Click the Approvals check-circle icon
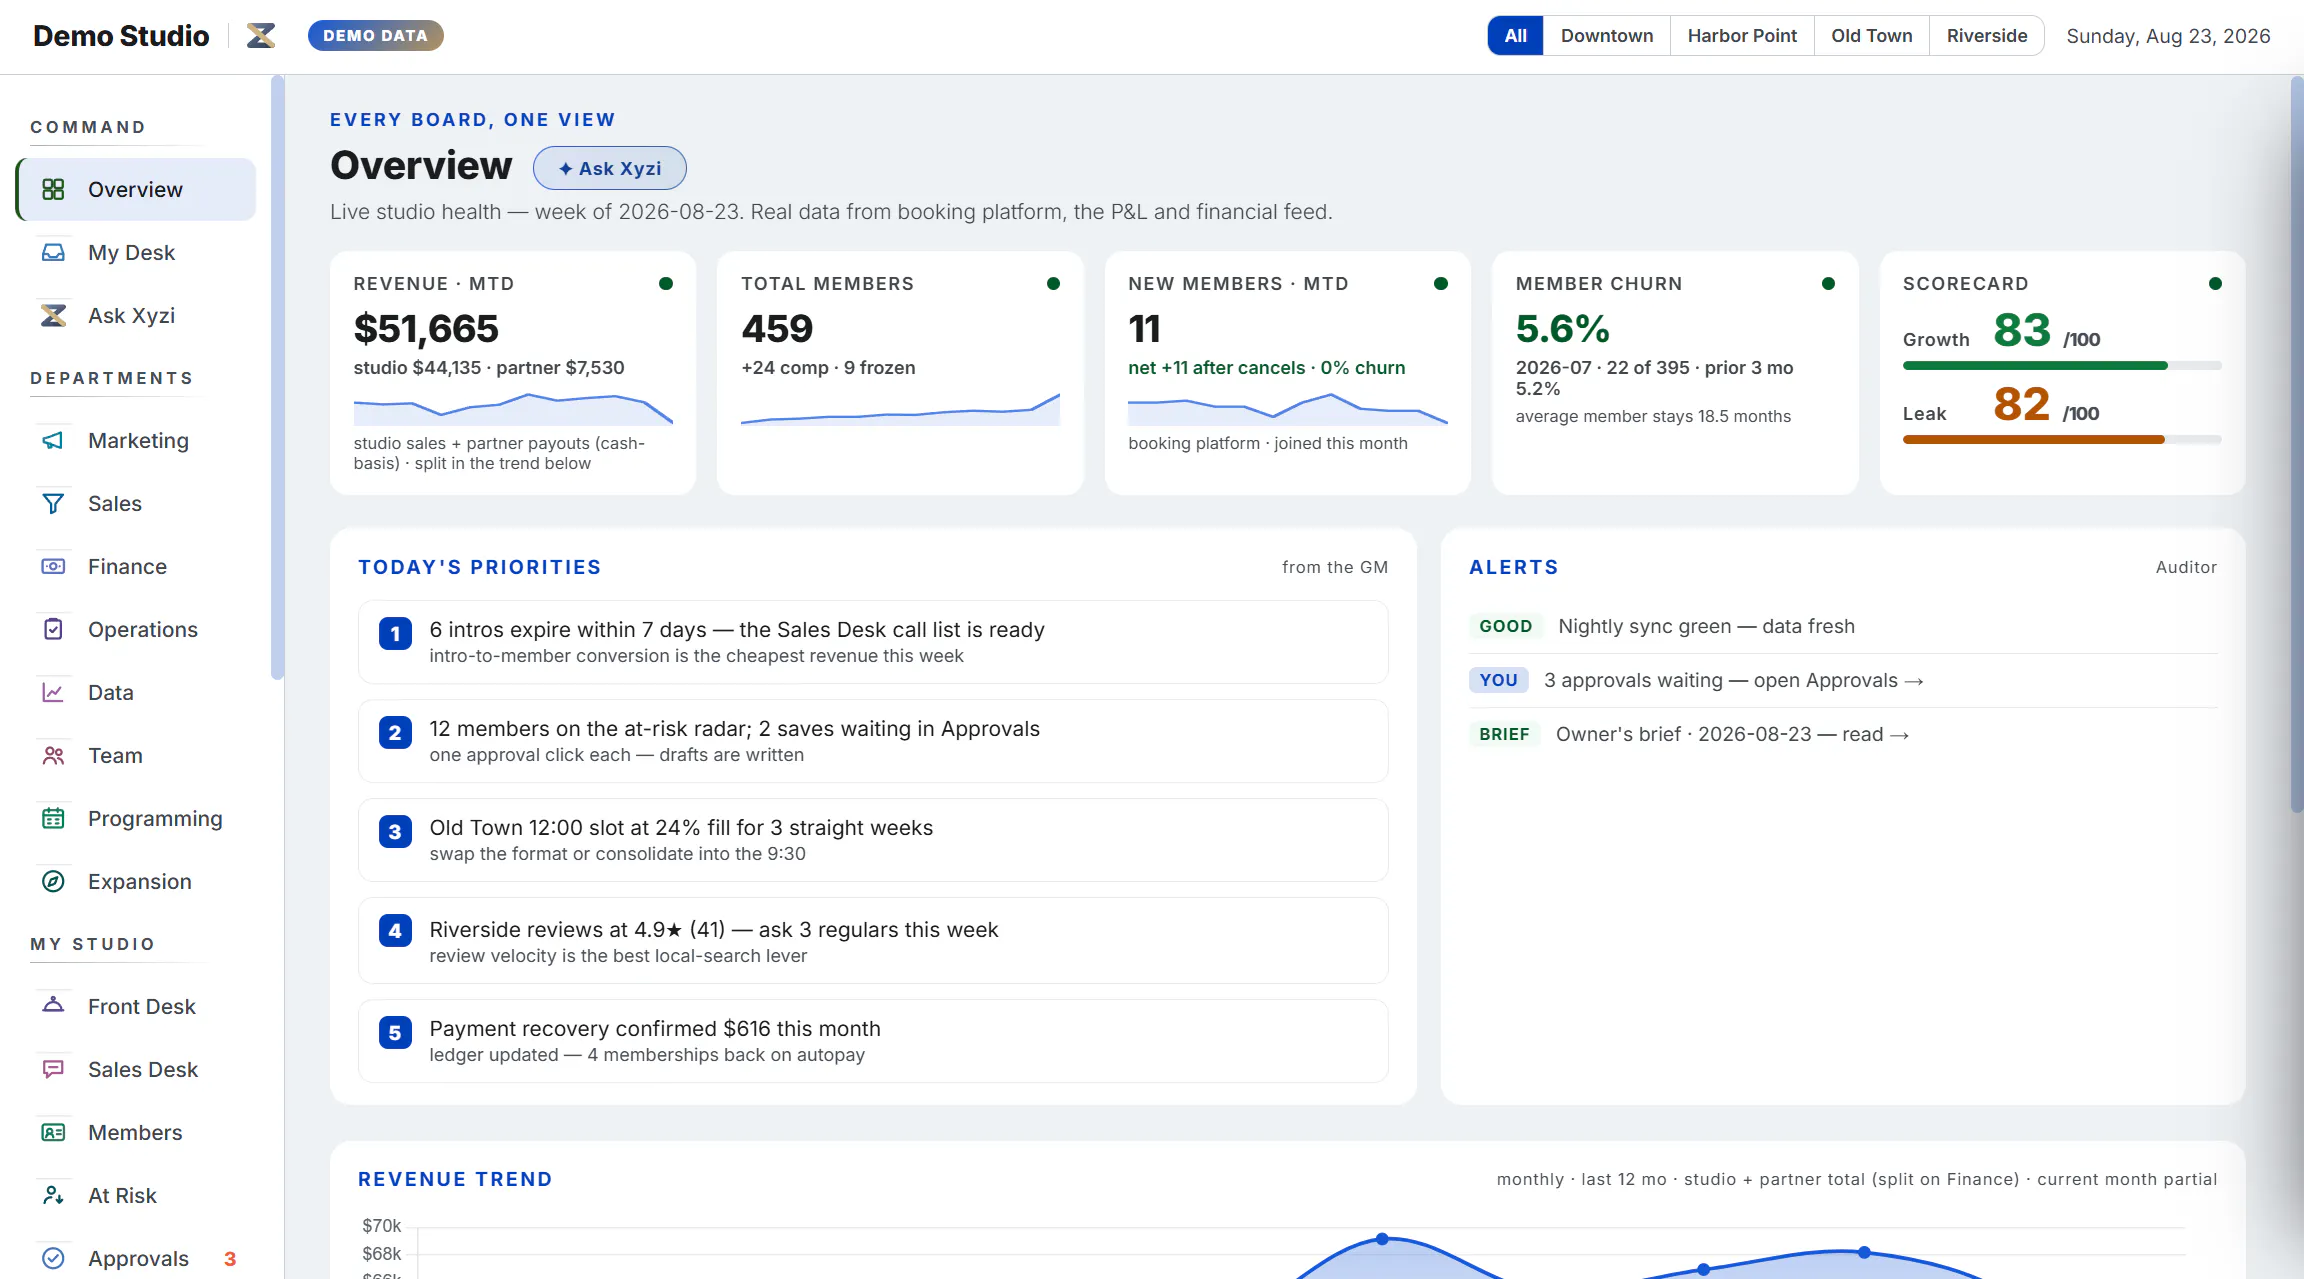The height and width of the screenshot is (1279, 2304). pyautogui.click(x=53, y=1258)
